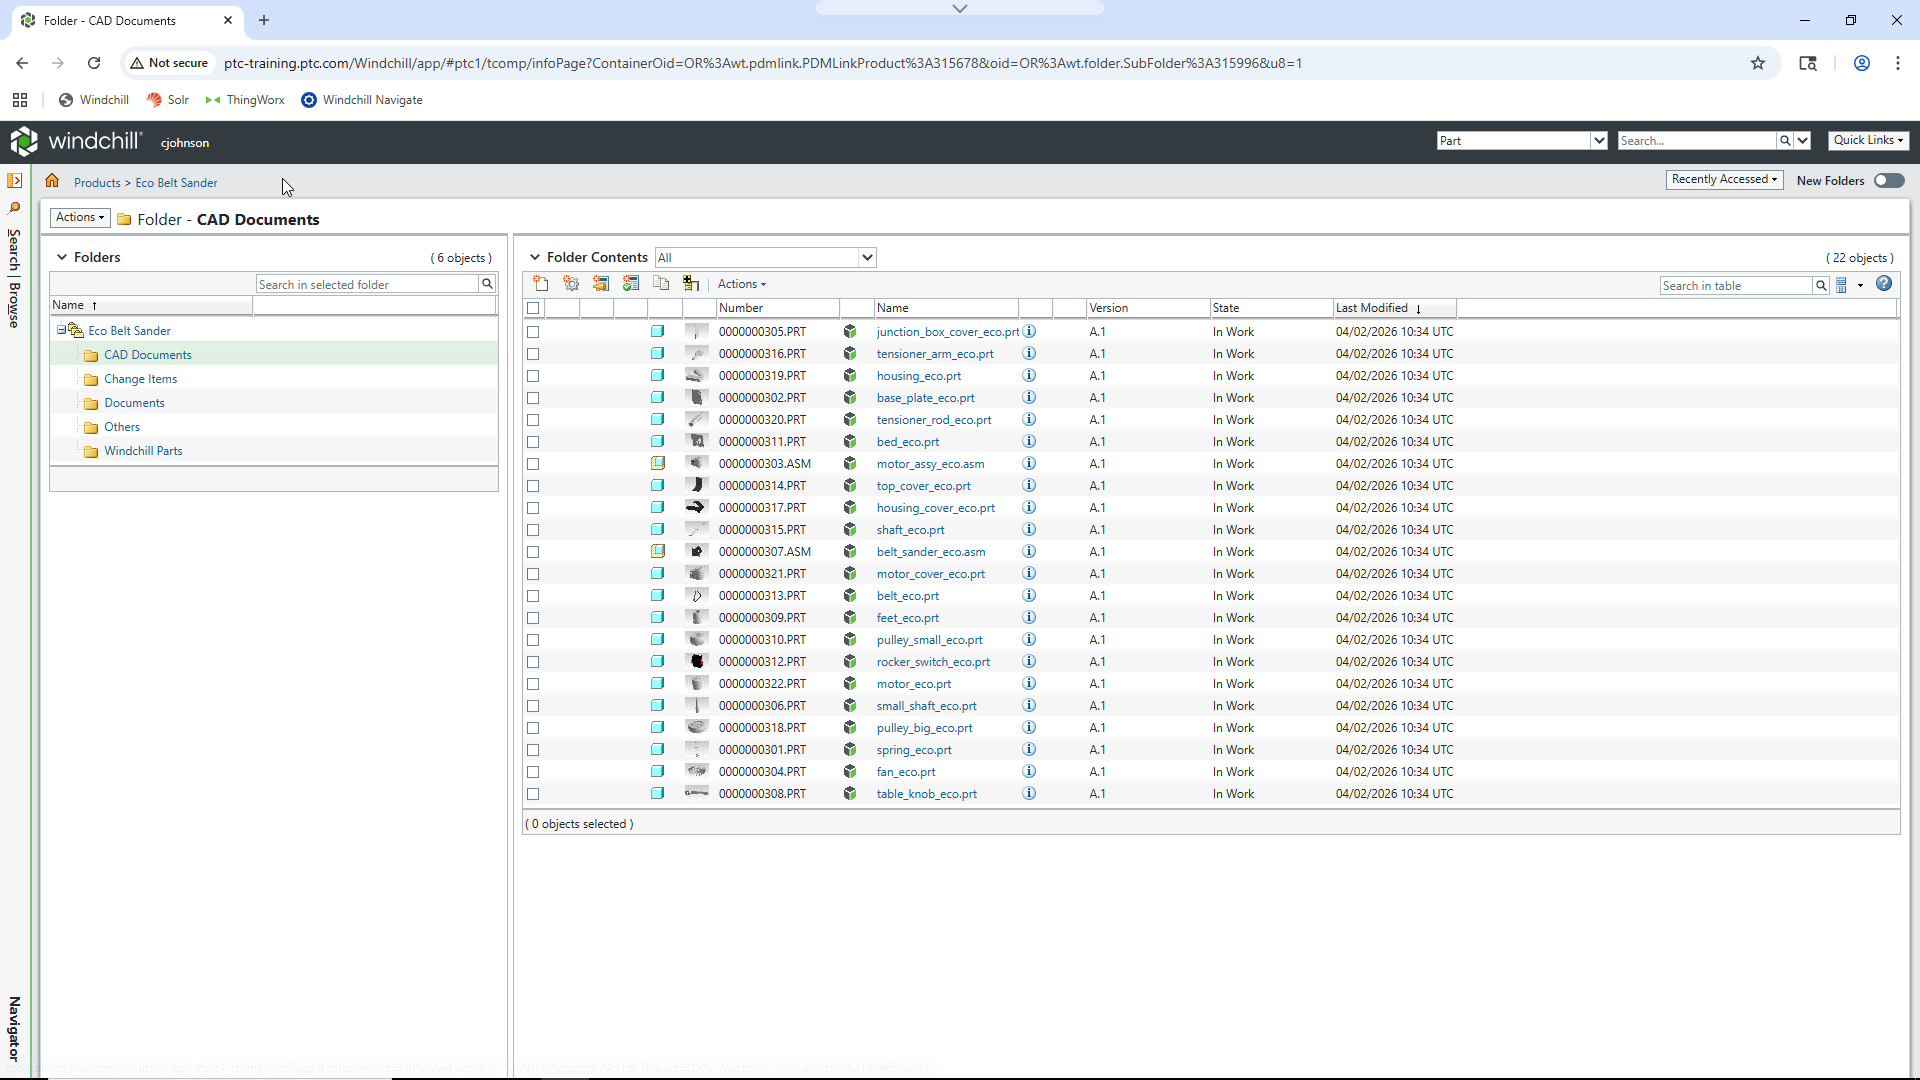The height and width of the screenshot is (1080, 1920).
Task: Check the box for 0000000303.ASM row
Action: coord(533,464)
